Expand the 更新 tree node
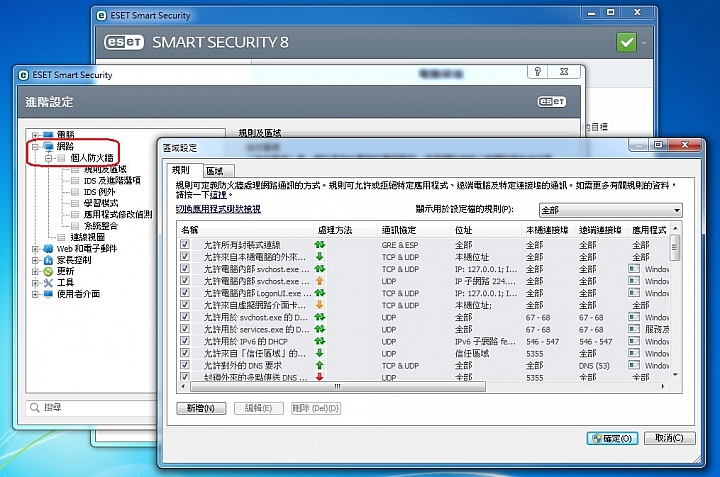 (35, 272)
